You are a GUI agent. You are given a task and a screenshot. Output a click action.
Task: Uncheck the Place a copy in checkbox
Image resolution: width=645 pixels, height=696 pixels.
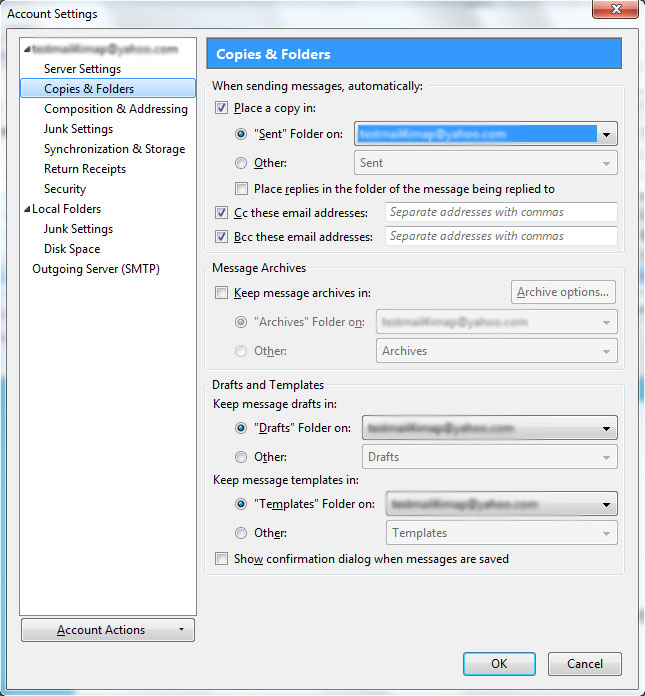point(222,108)
